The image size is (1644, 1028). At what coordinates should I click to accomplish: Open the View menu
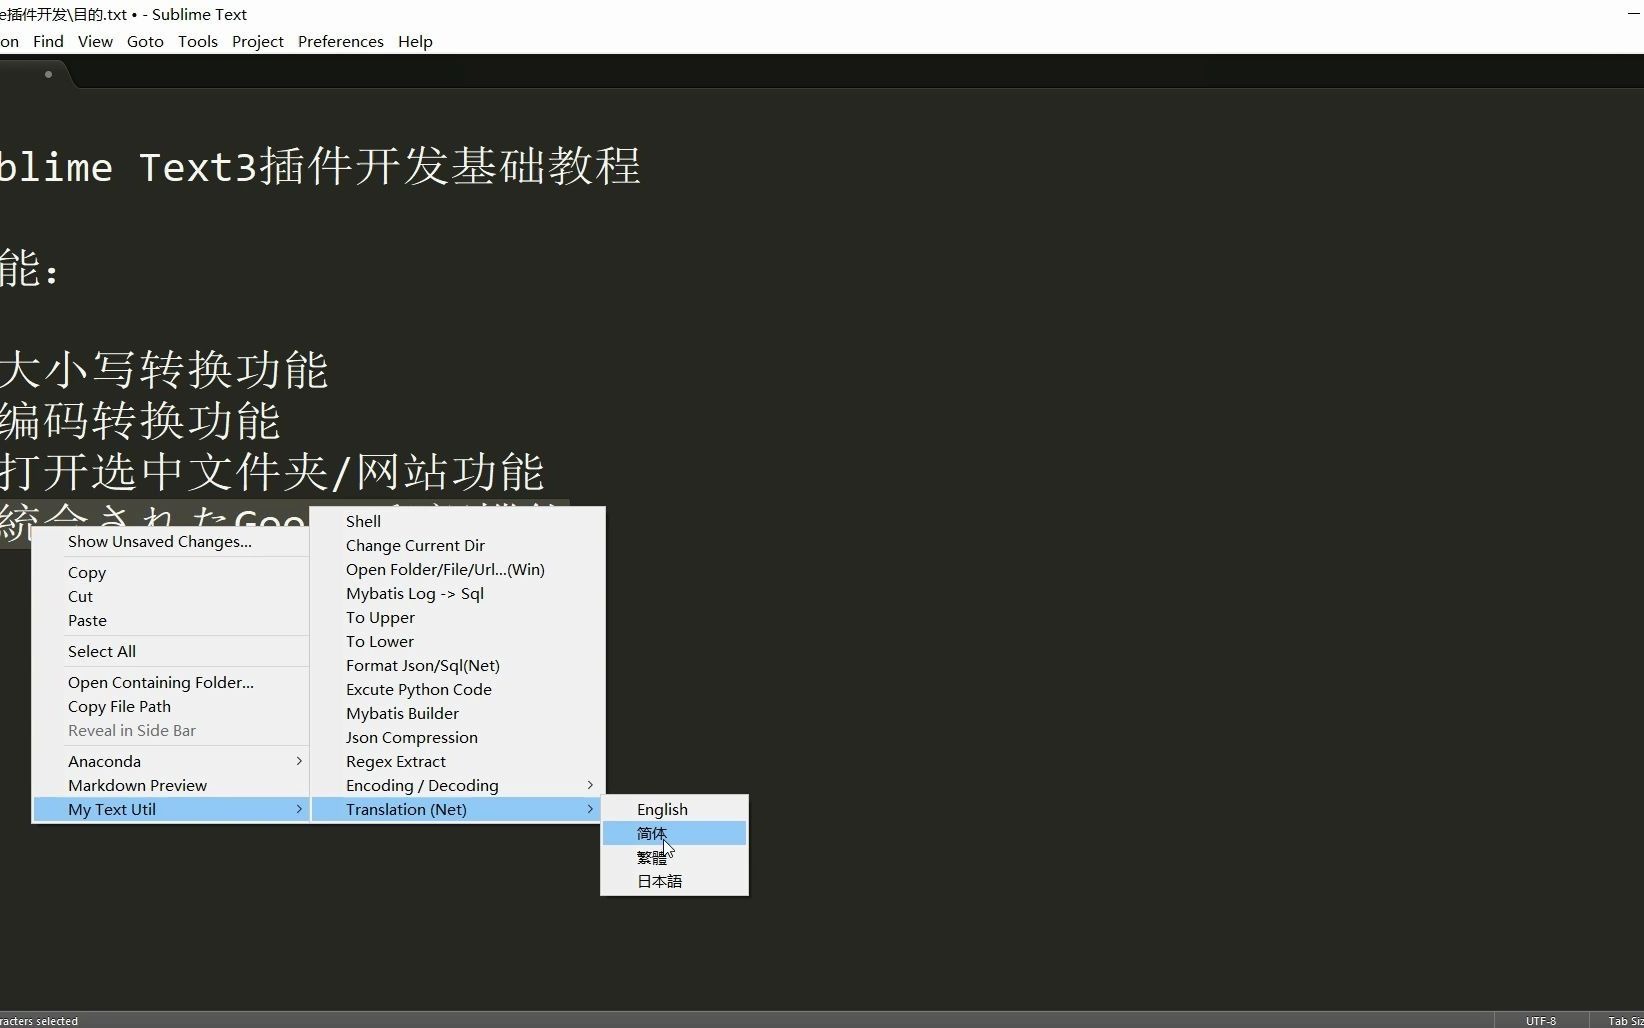point(95,41)
